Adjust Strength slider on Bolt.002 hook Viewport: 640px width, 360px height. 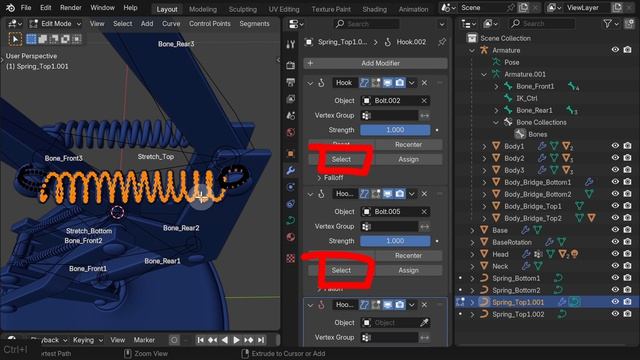(395, 130)
